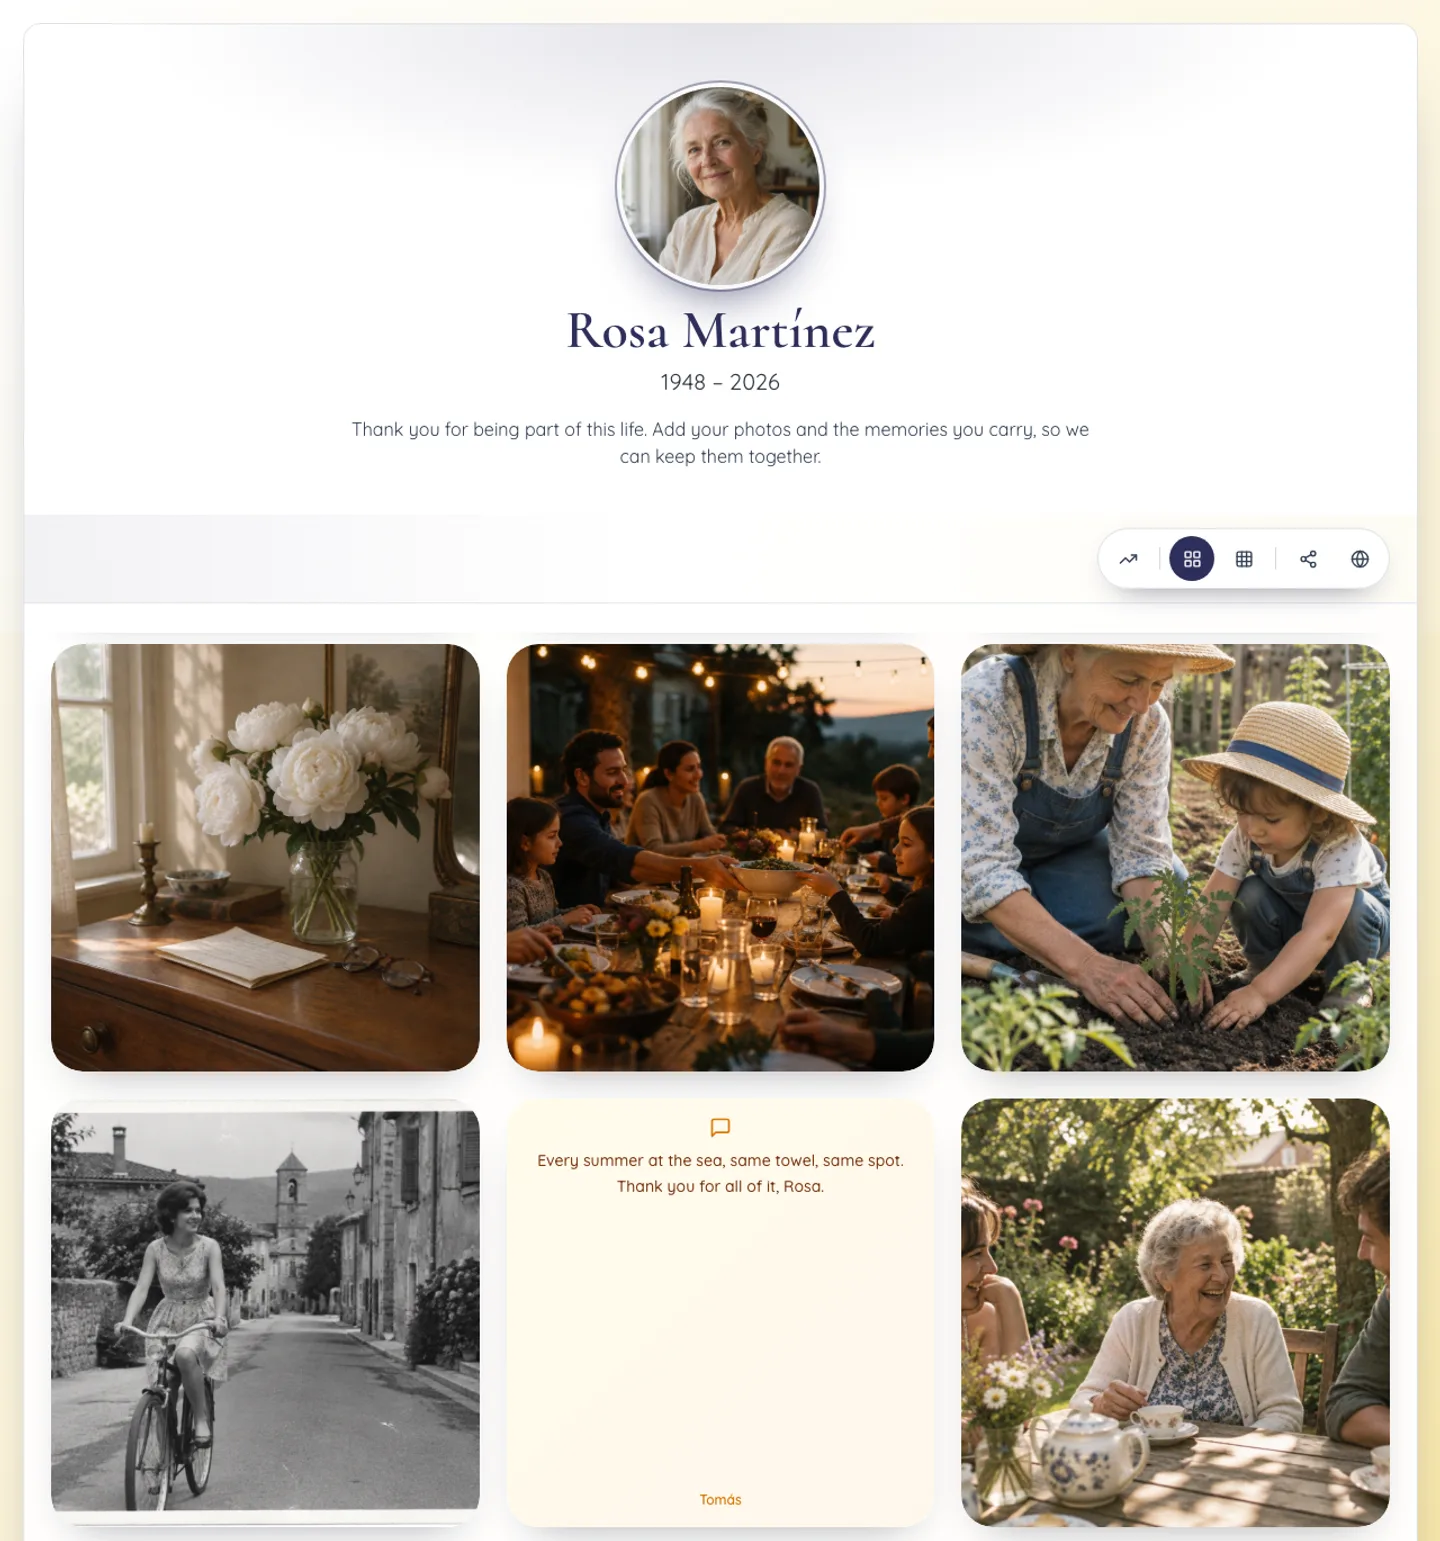
Task: Click the share icon
Action: (x=1308, y=559)
